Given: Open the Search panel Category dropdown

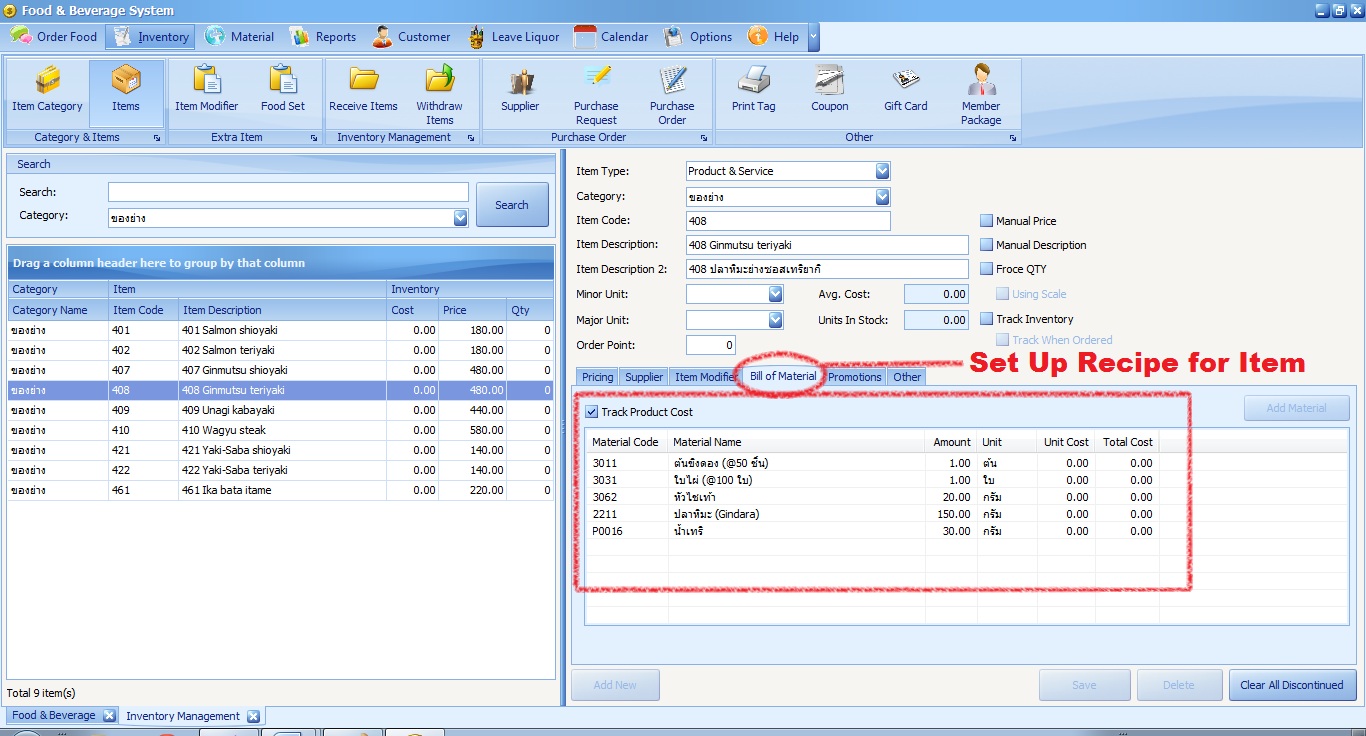Looking at the screenshot, I should point(460,217).
